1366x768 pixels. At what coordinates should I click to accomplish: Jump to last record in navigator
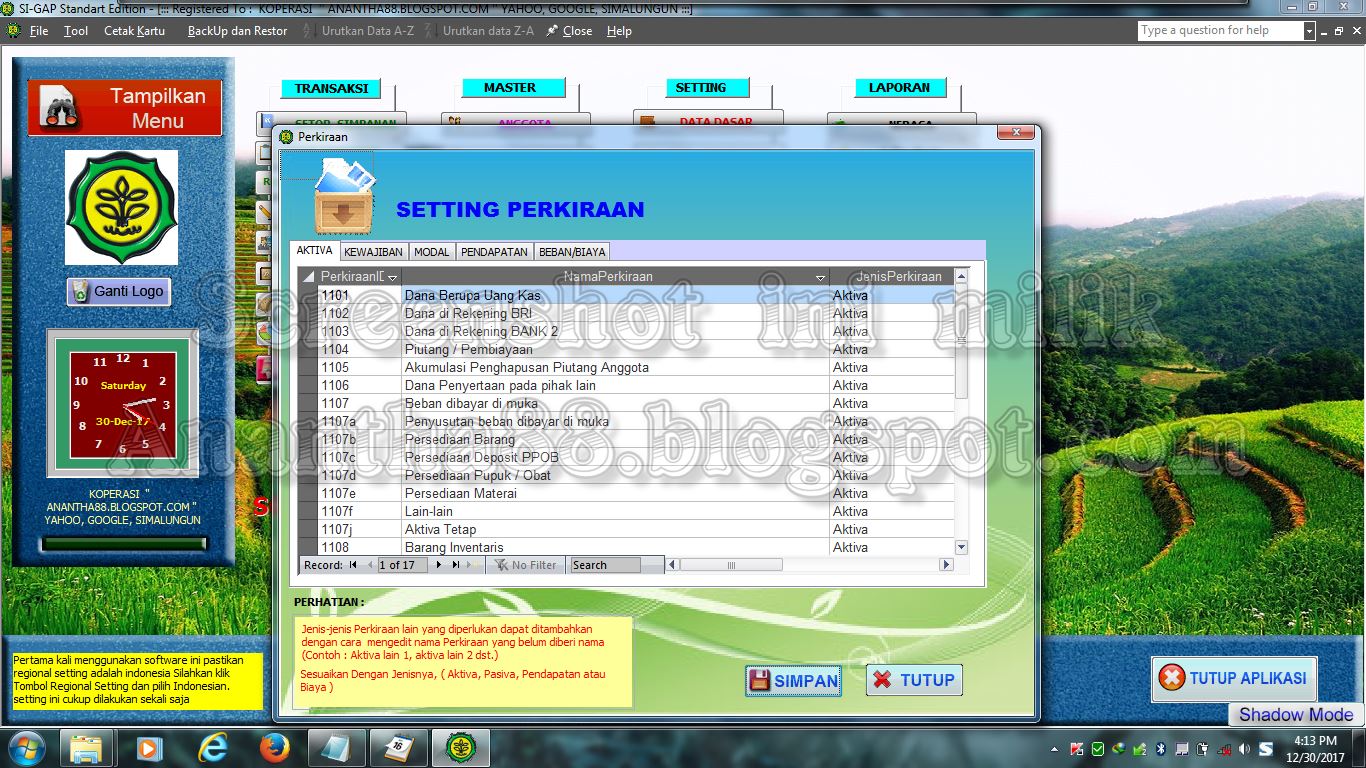pyautogui.click(x=456, y=565)
